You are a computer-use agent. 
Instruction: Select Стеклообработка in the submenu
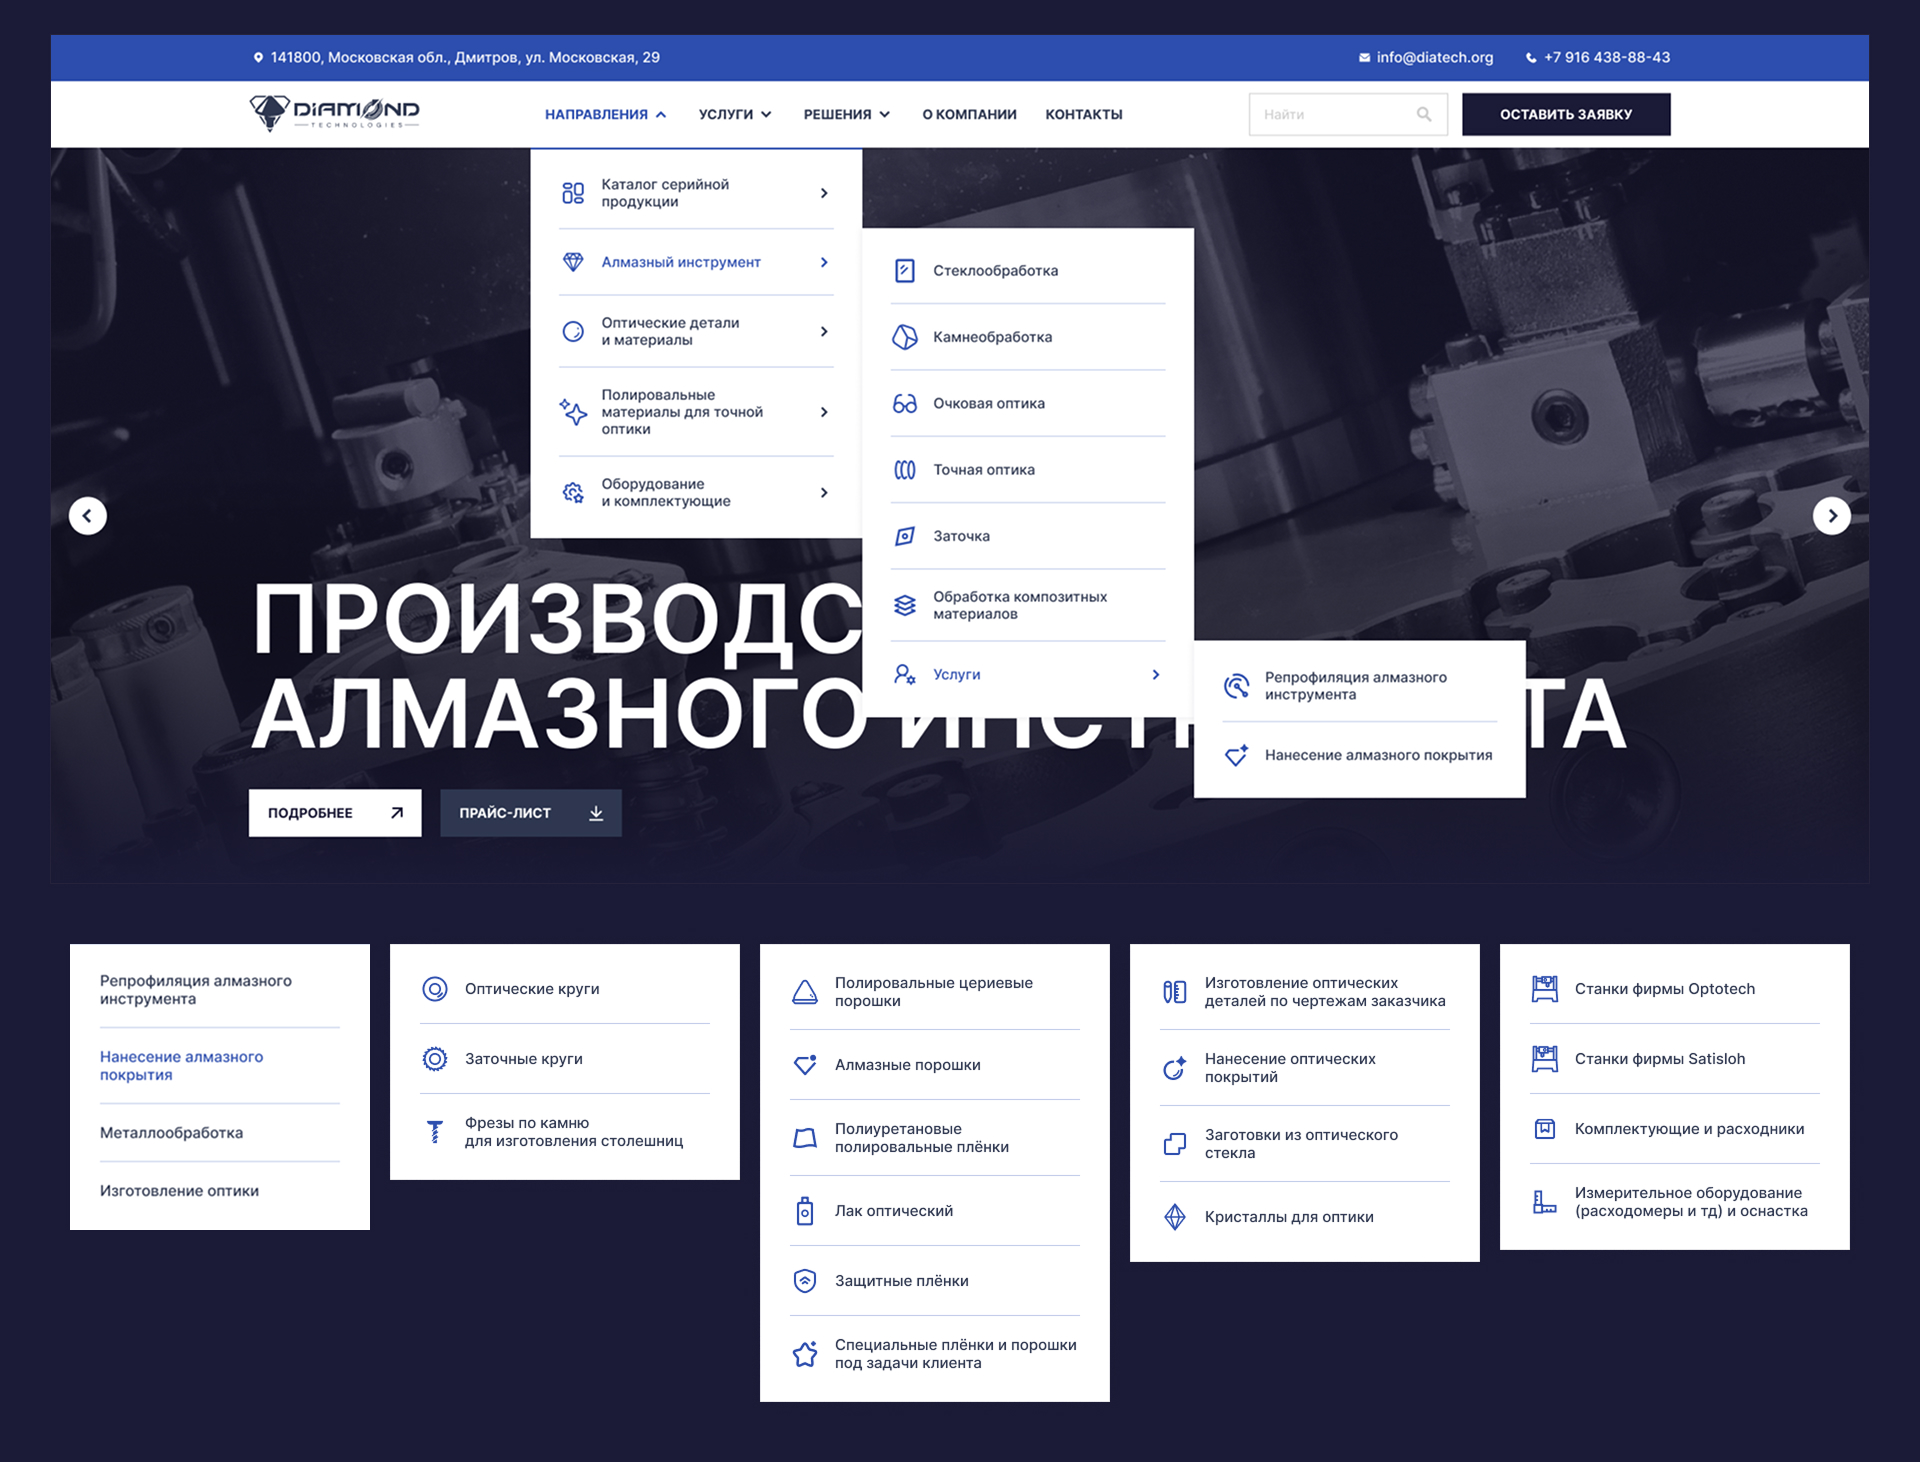995,271
